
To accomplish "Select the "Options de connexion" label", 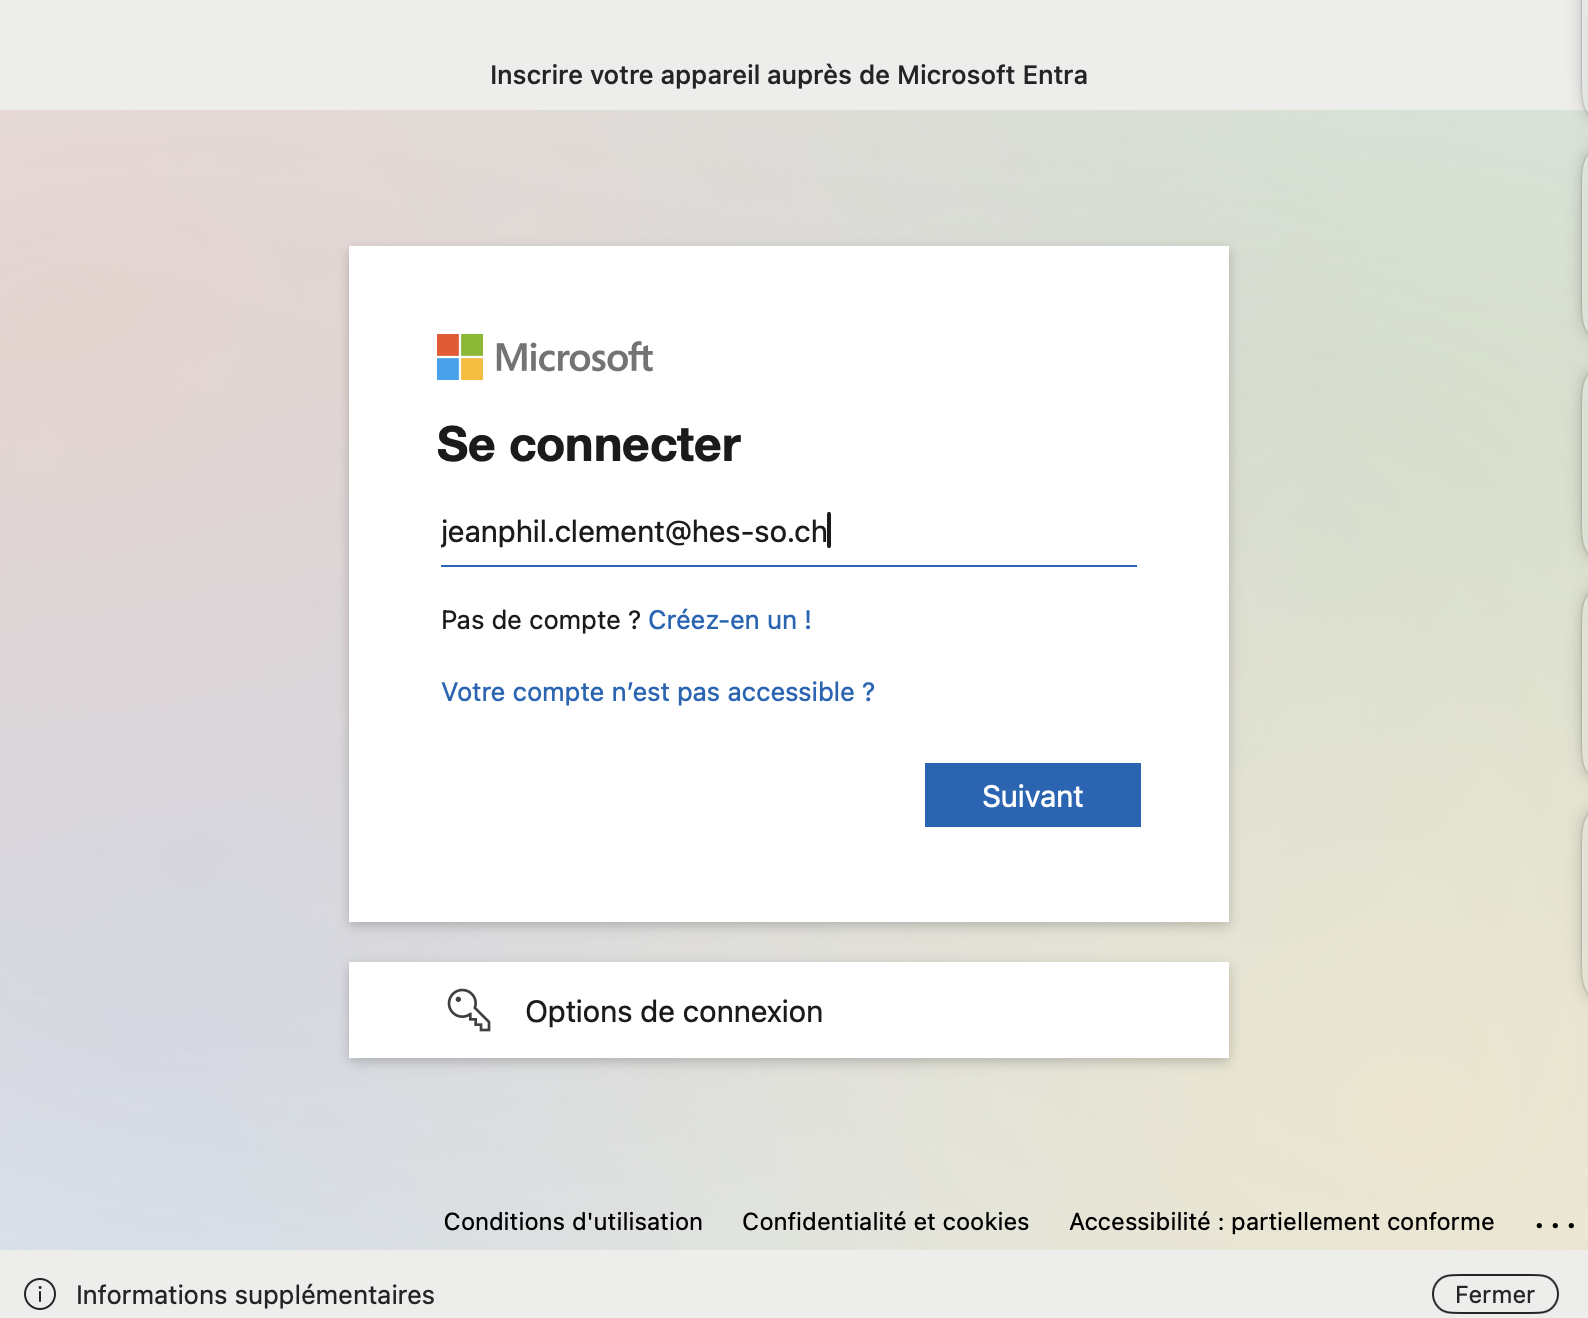I will tap(674, 1011).
